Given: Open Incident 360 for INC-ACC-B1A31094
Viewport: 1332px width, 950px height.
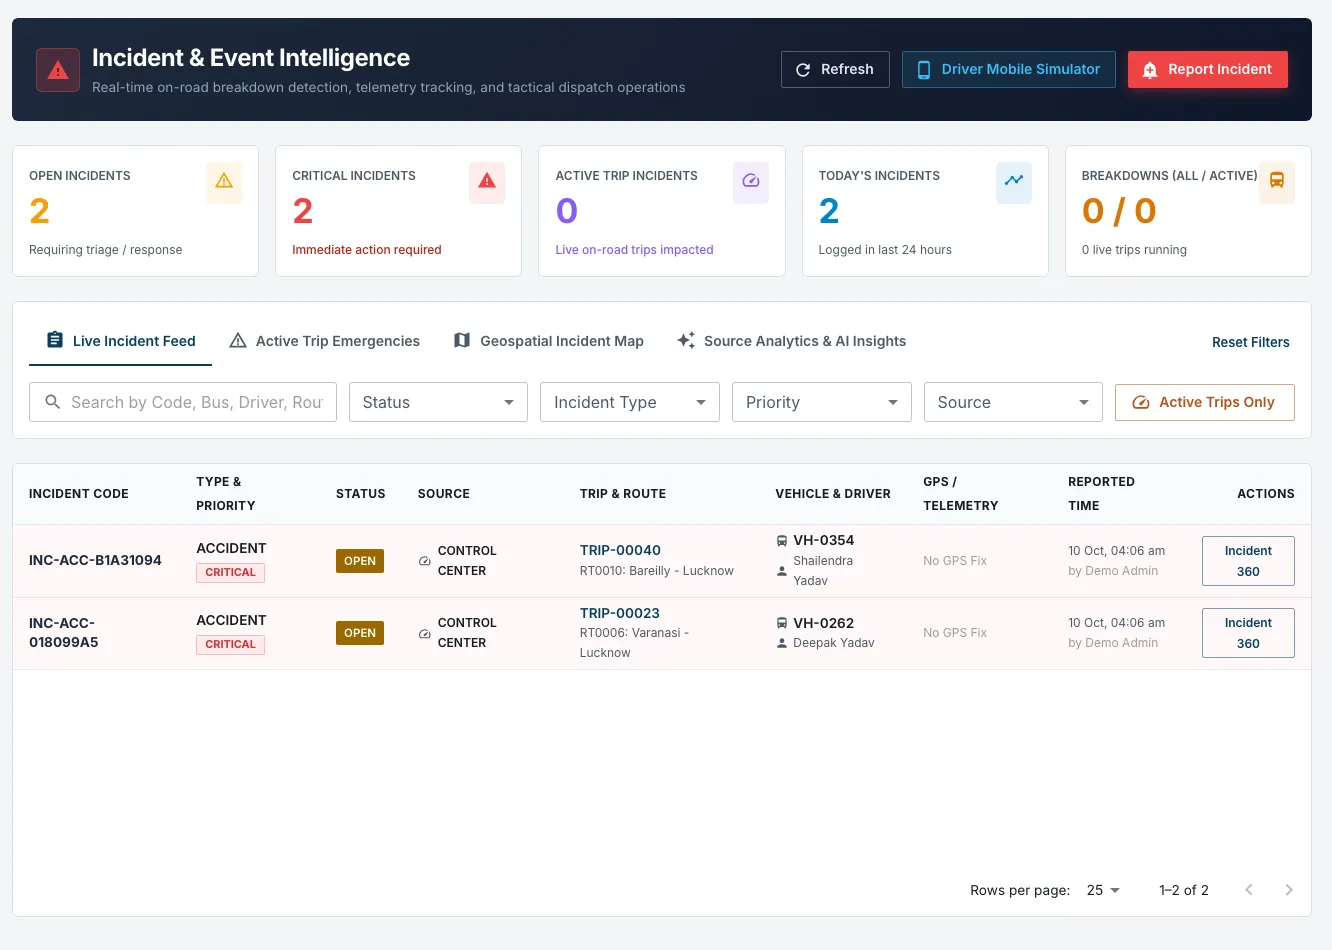Looking at the screenshot, I should 1248,561.
